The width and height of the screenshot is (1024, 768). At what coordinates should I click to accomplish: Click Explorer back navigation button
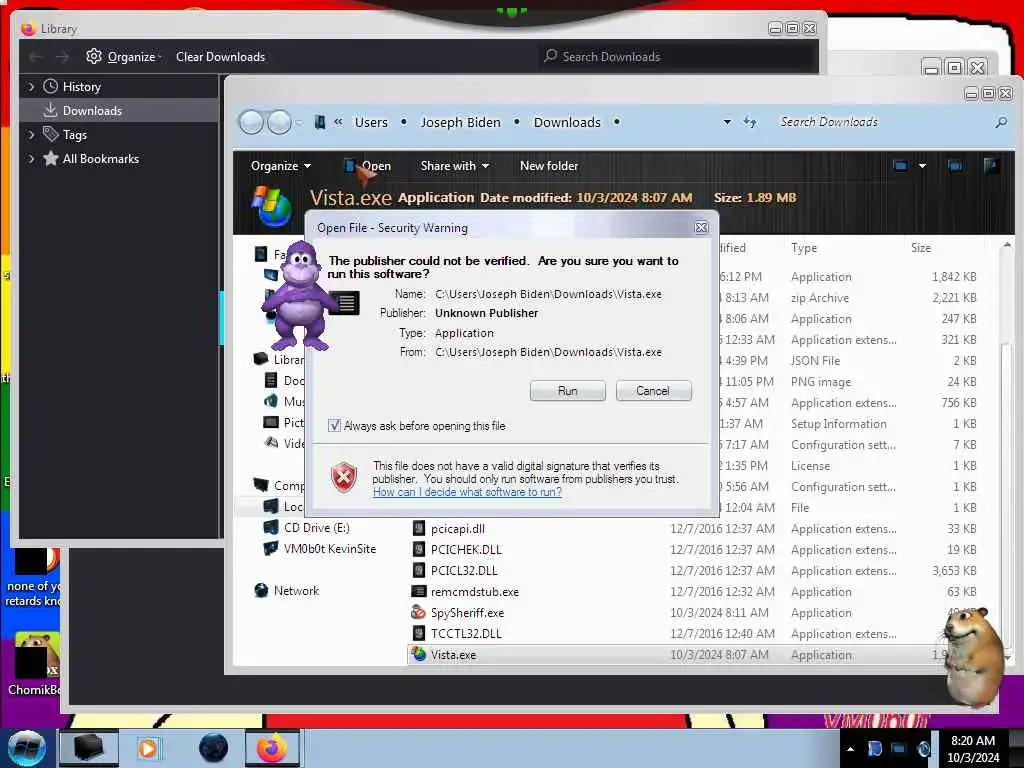pyautogui.click(x=251, y=122)
